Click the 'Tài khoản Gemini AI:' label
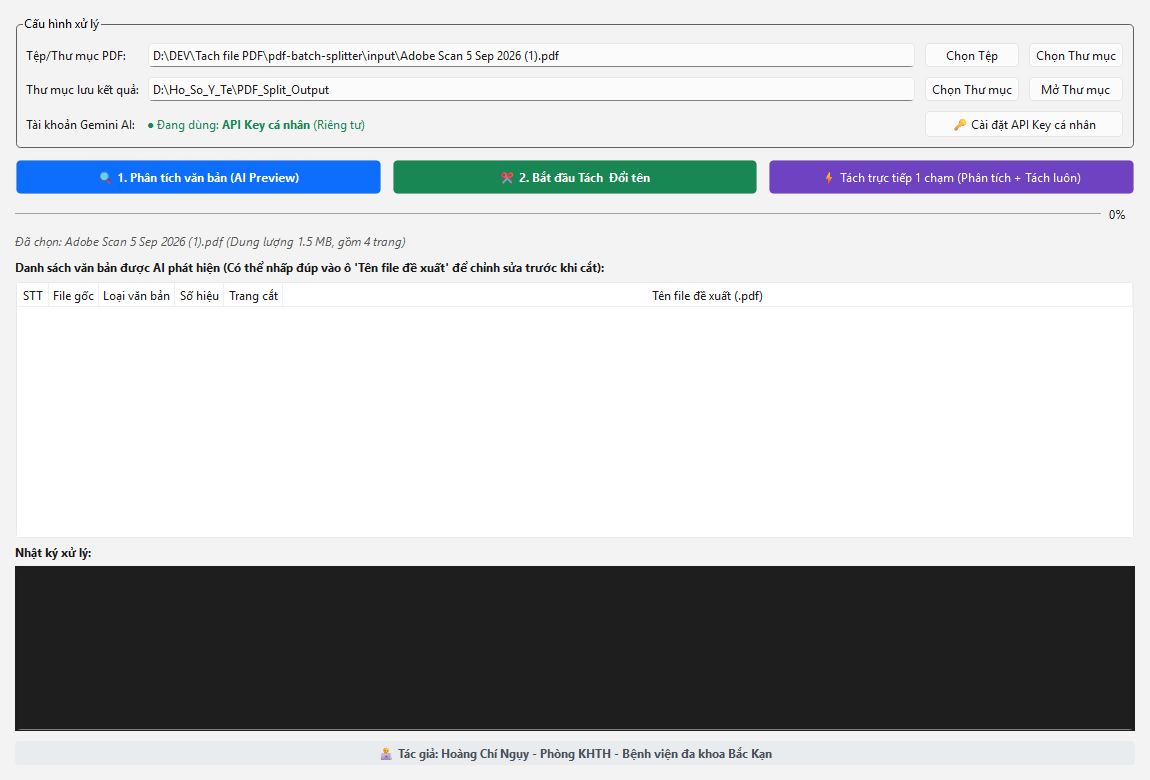Screen dimensions: 1150x780 click(x=81, y=125)
